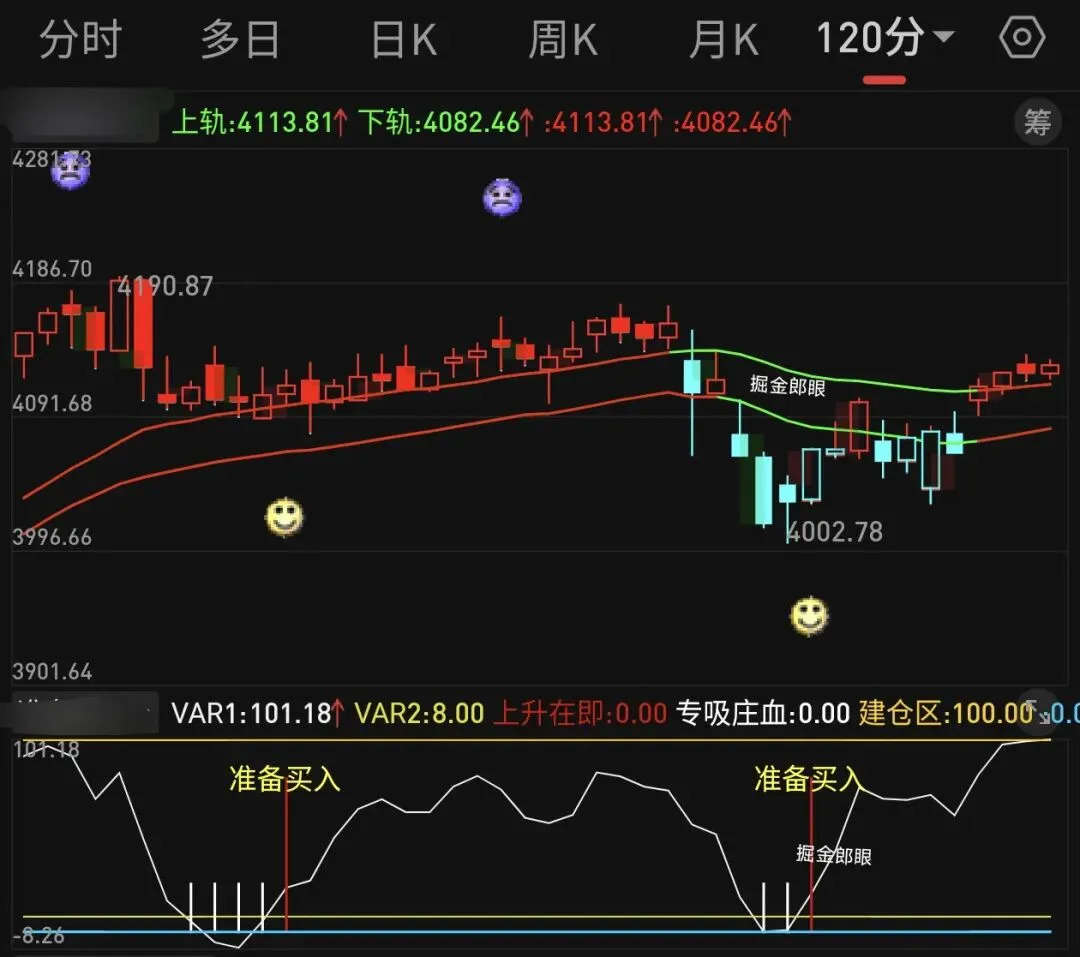The image size is (1080, 957).
Task: Tap the 筹 chip distribution button
Action: 1037,123
